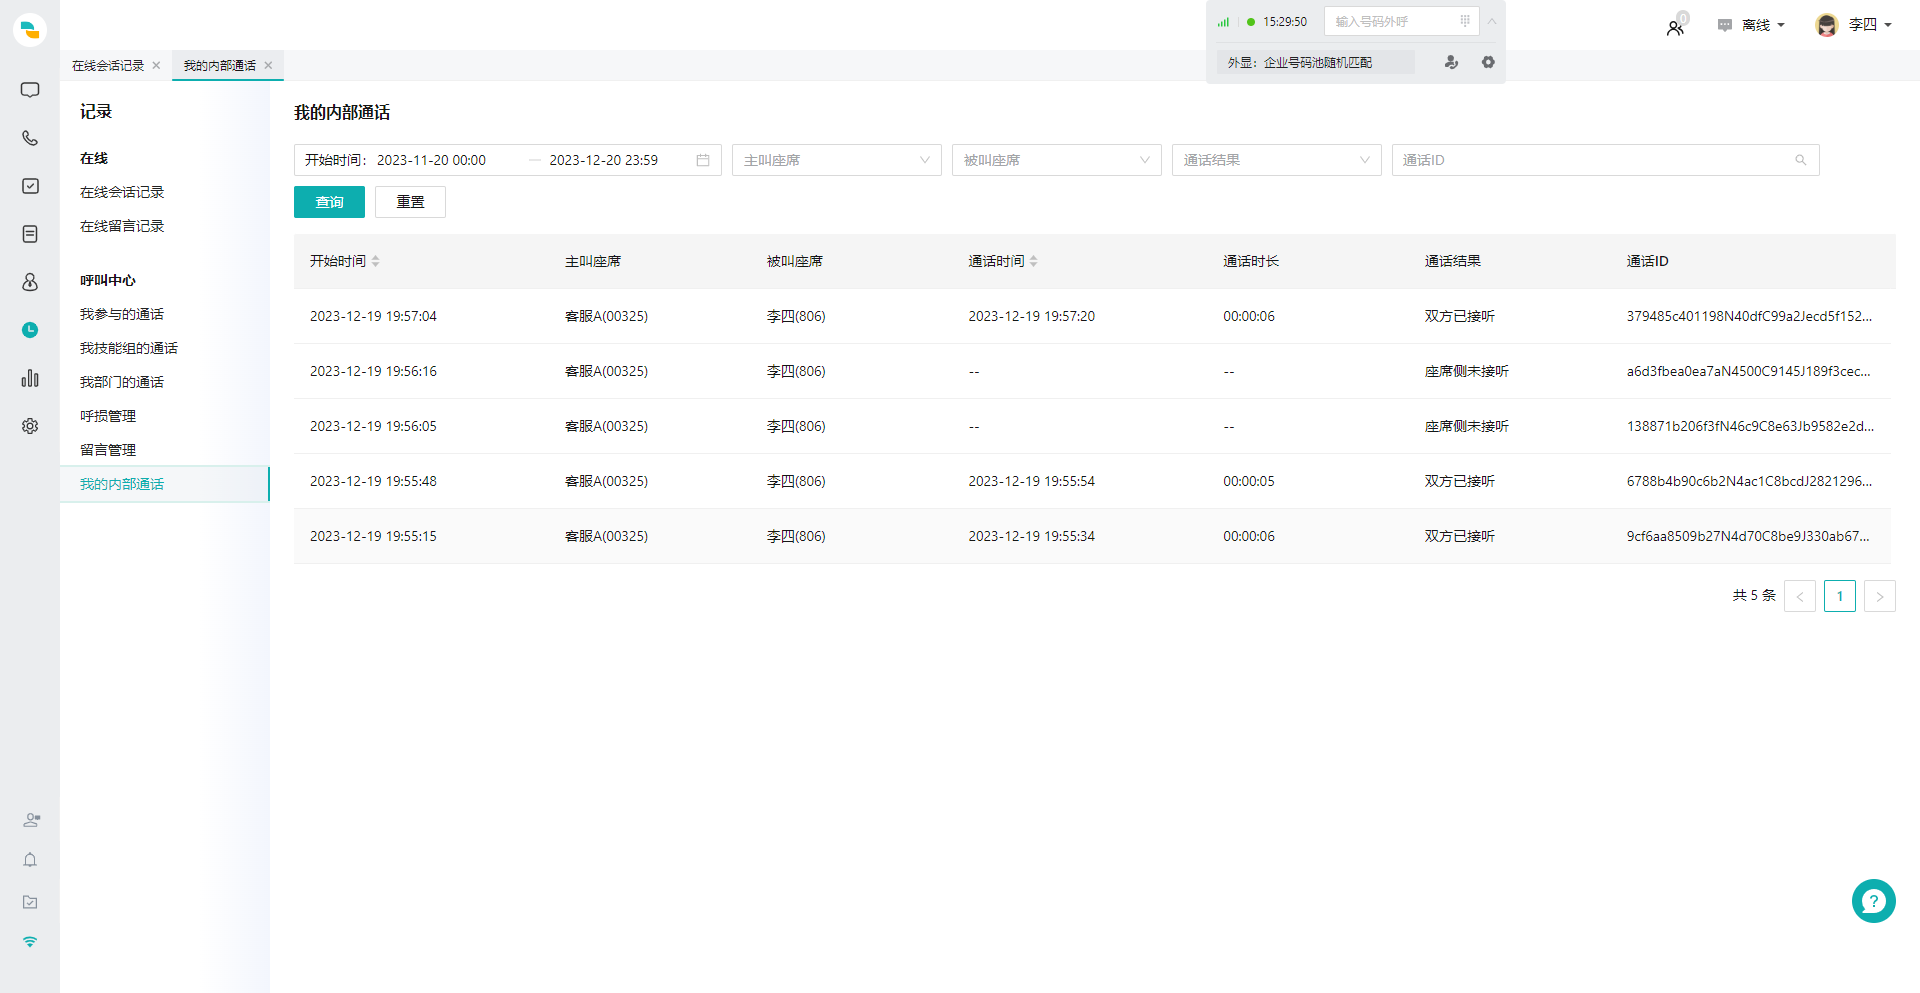
Task: Click the 外显 企业号码池随机匹配 selector
Action: [x=1315, y=62]
